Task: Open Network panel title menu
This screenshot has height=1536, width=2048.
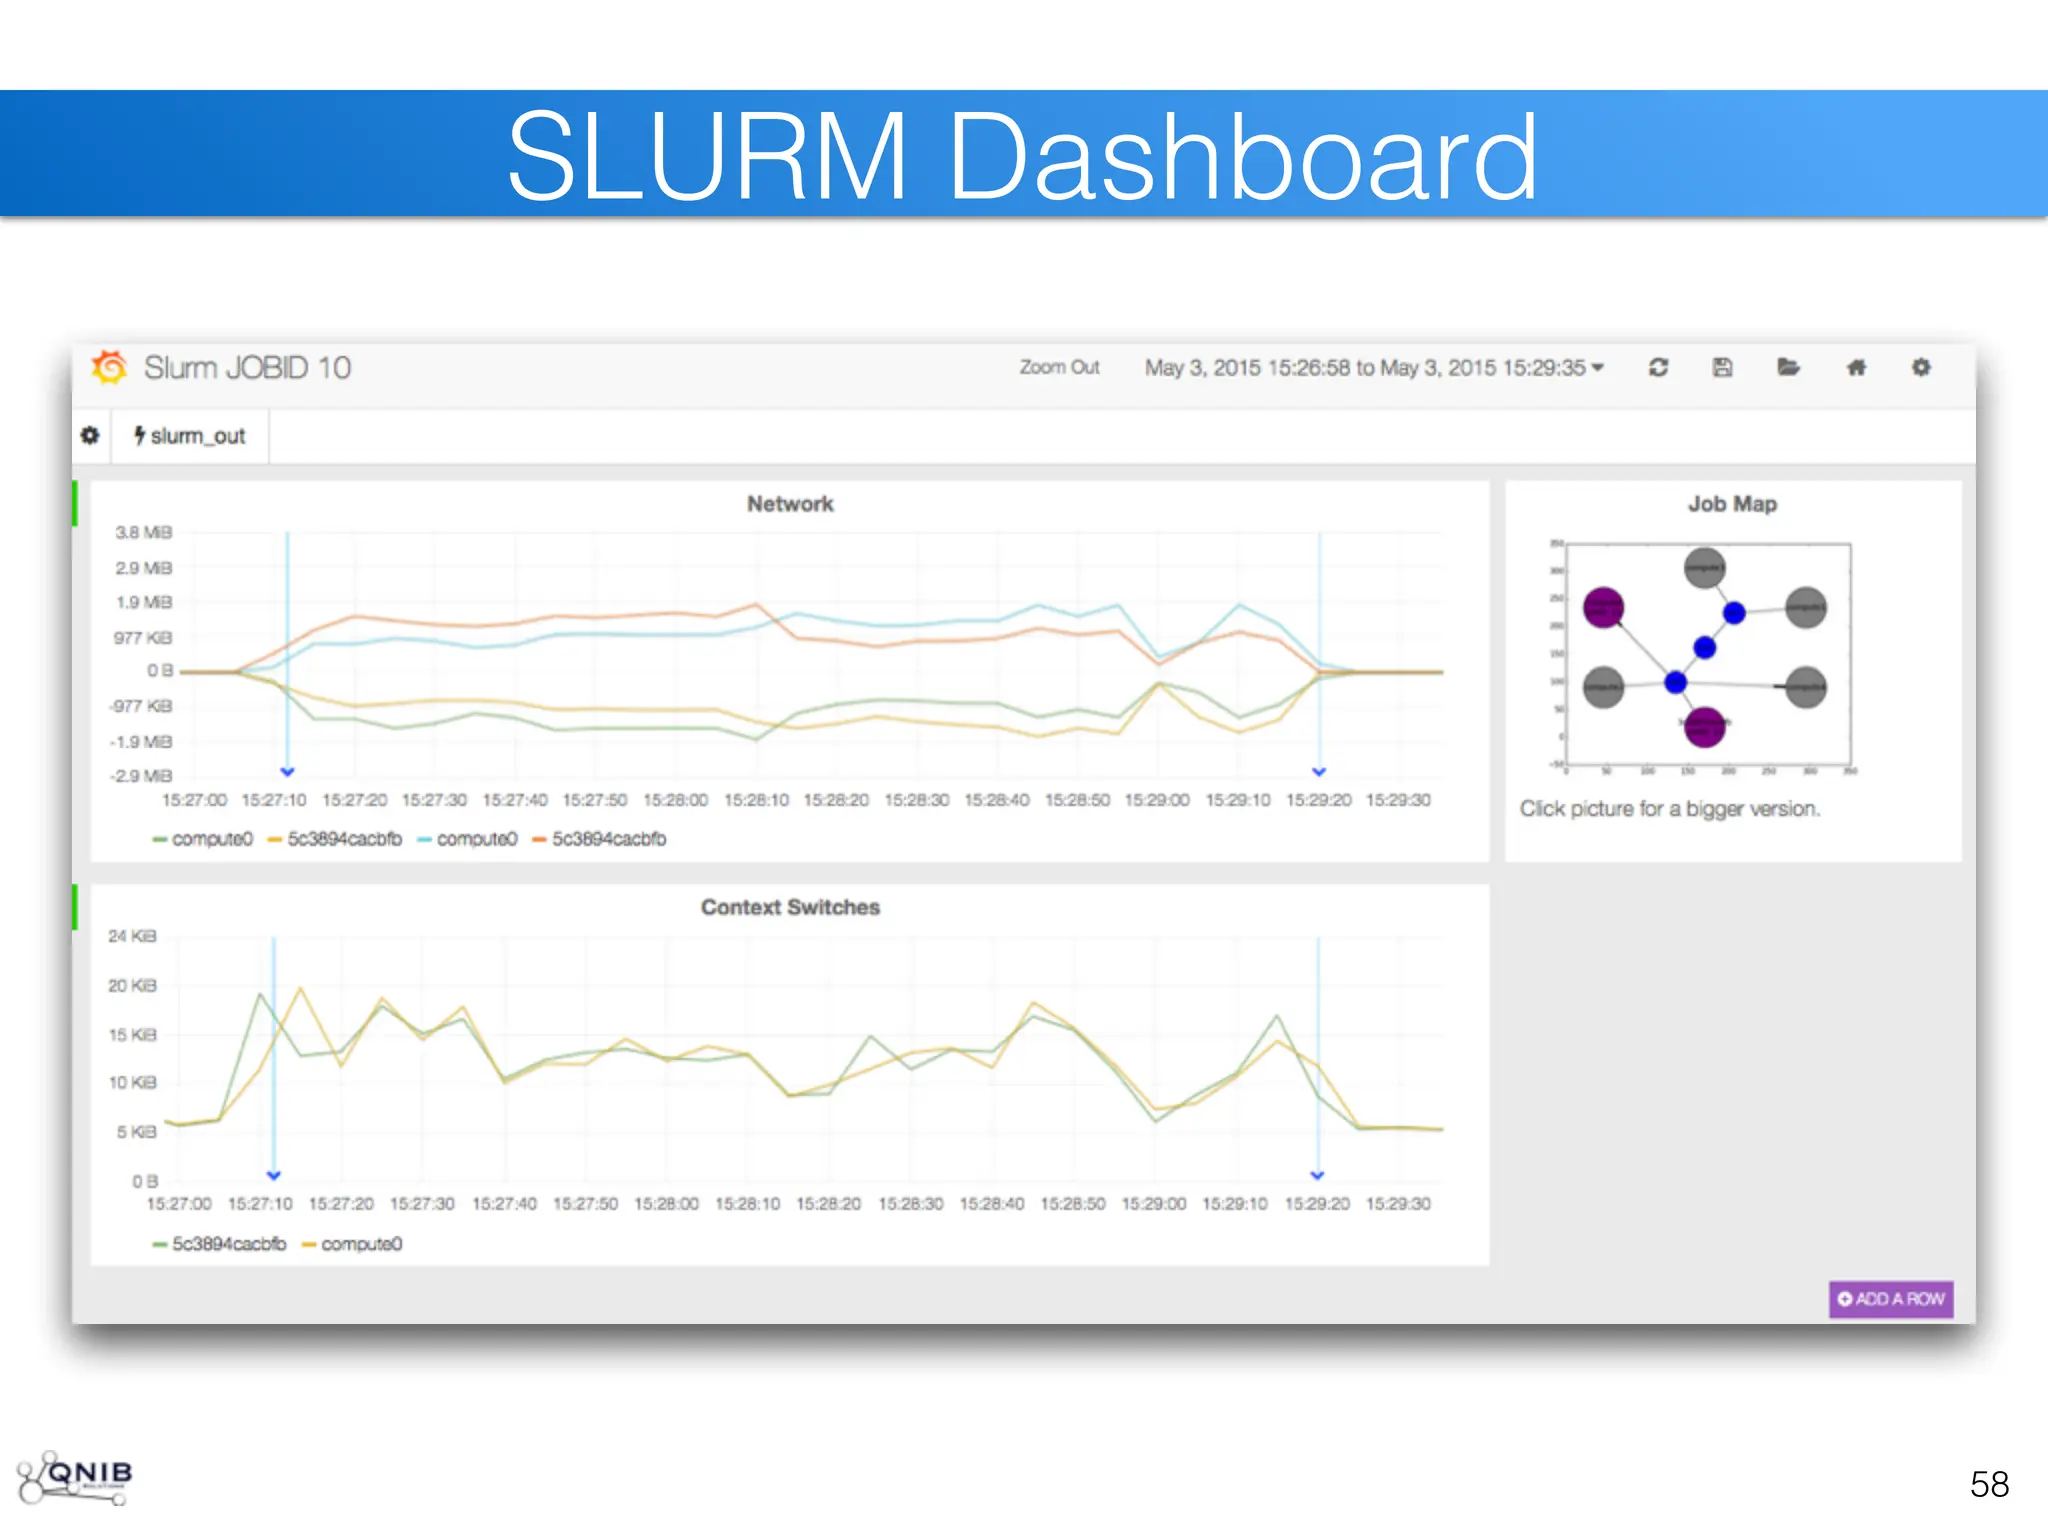Action: pyautogui.click(x=790, y=504)
